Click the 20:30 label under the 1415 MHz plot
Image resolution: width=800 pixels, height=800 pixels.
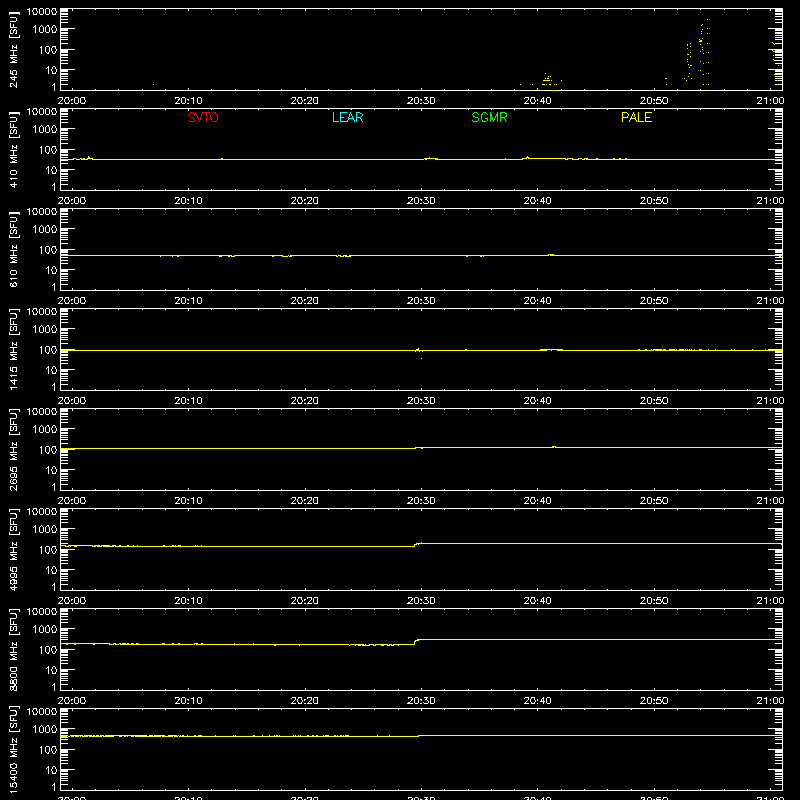[421, 401]
